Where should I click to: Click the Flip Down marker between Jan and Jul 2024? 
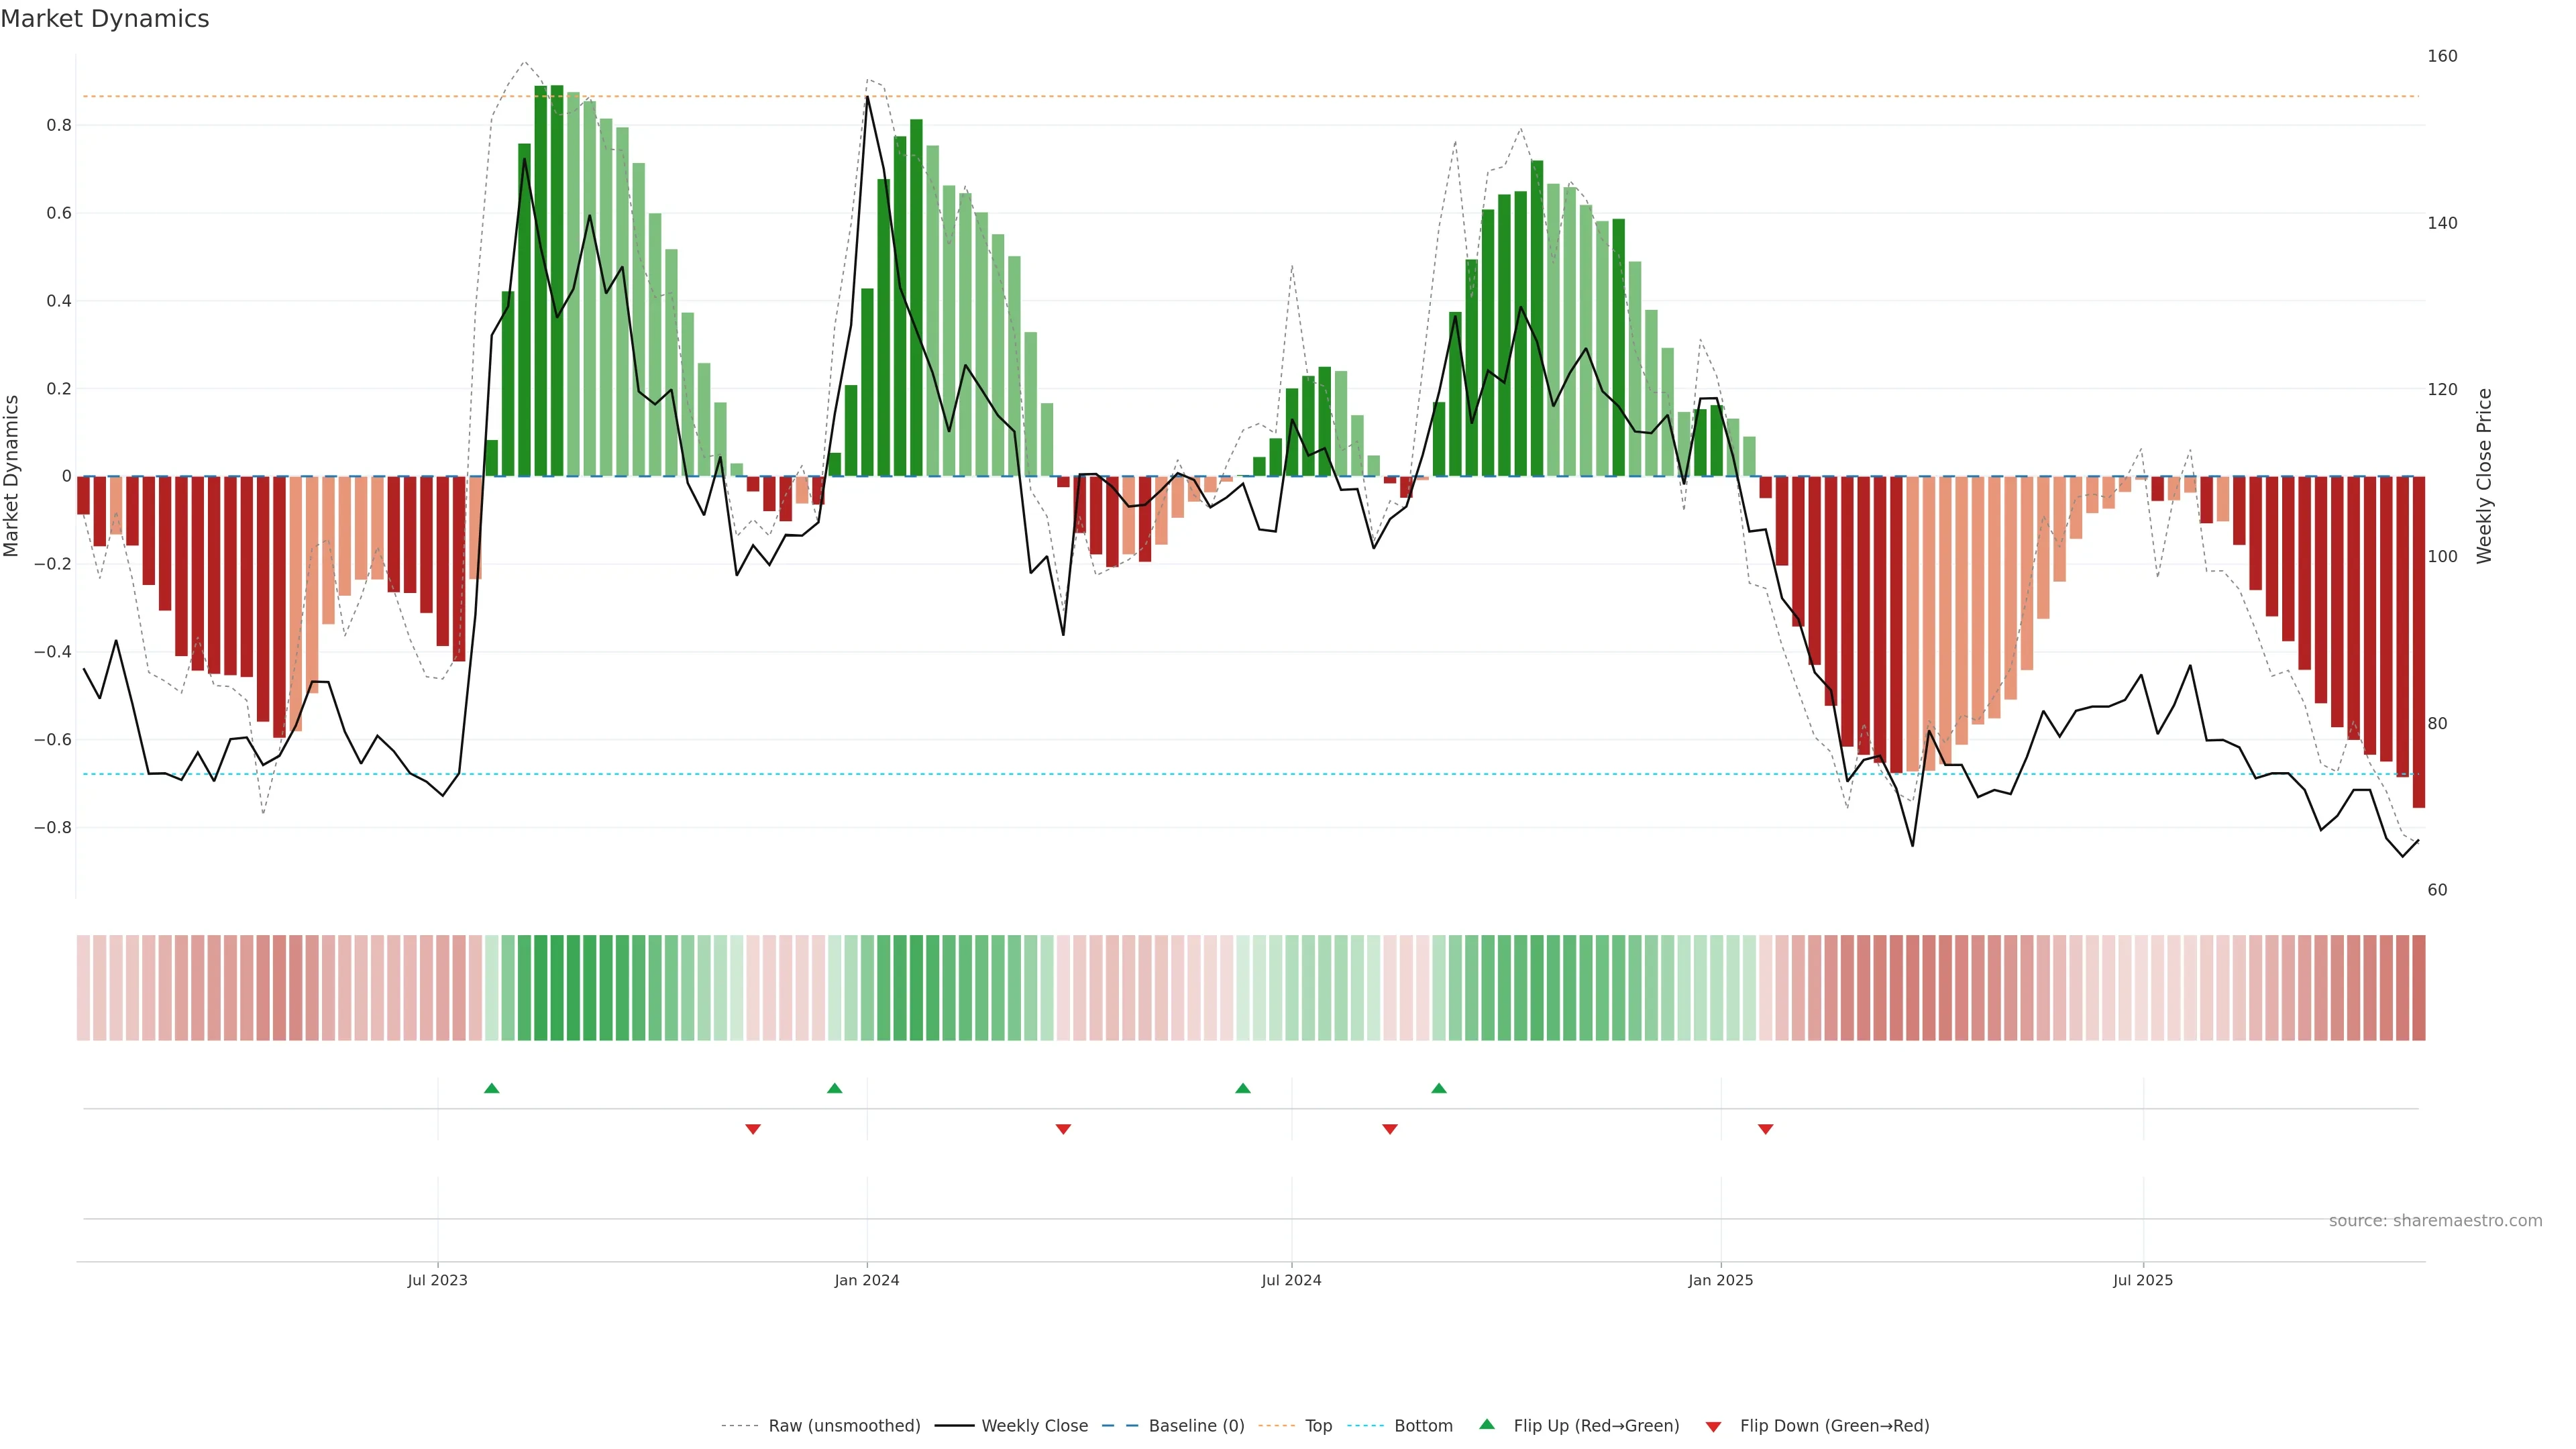(x=1063, y=1129)
